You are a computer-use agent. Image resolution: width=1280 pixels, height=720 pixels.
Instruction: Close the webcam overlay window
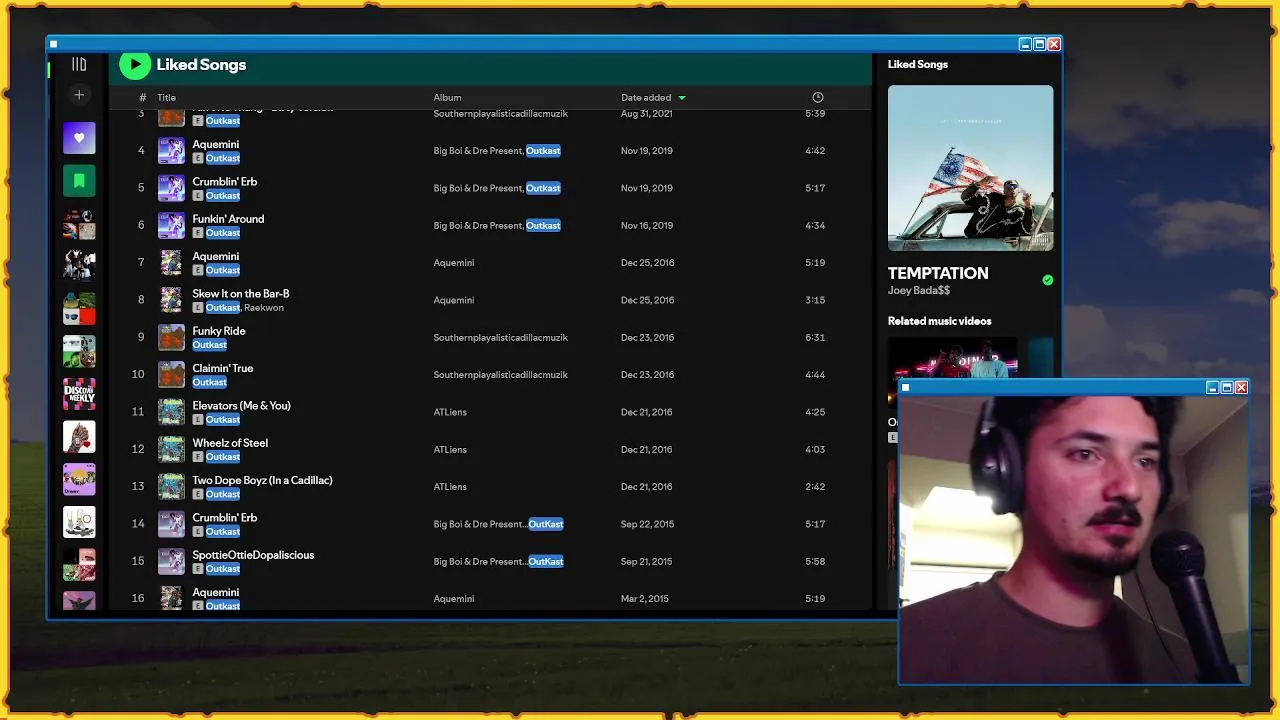[x=1241, y=387]
